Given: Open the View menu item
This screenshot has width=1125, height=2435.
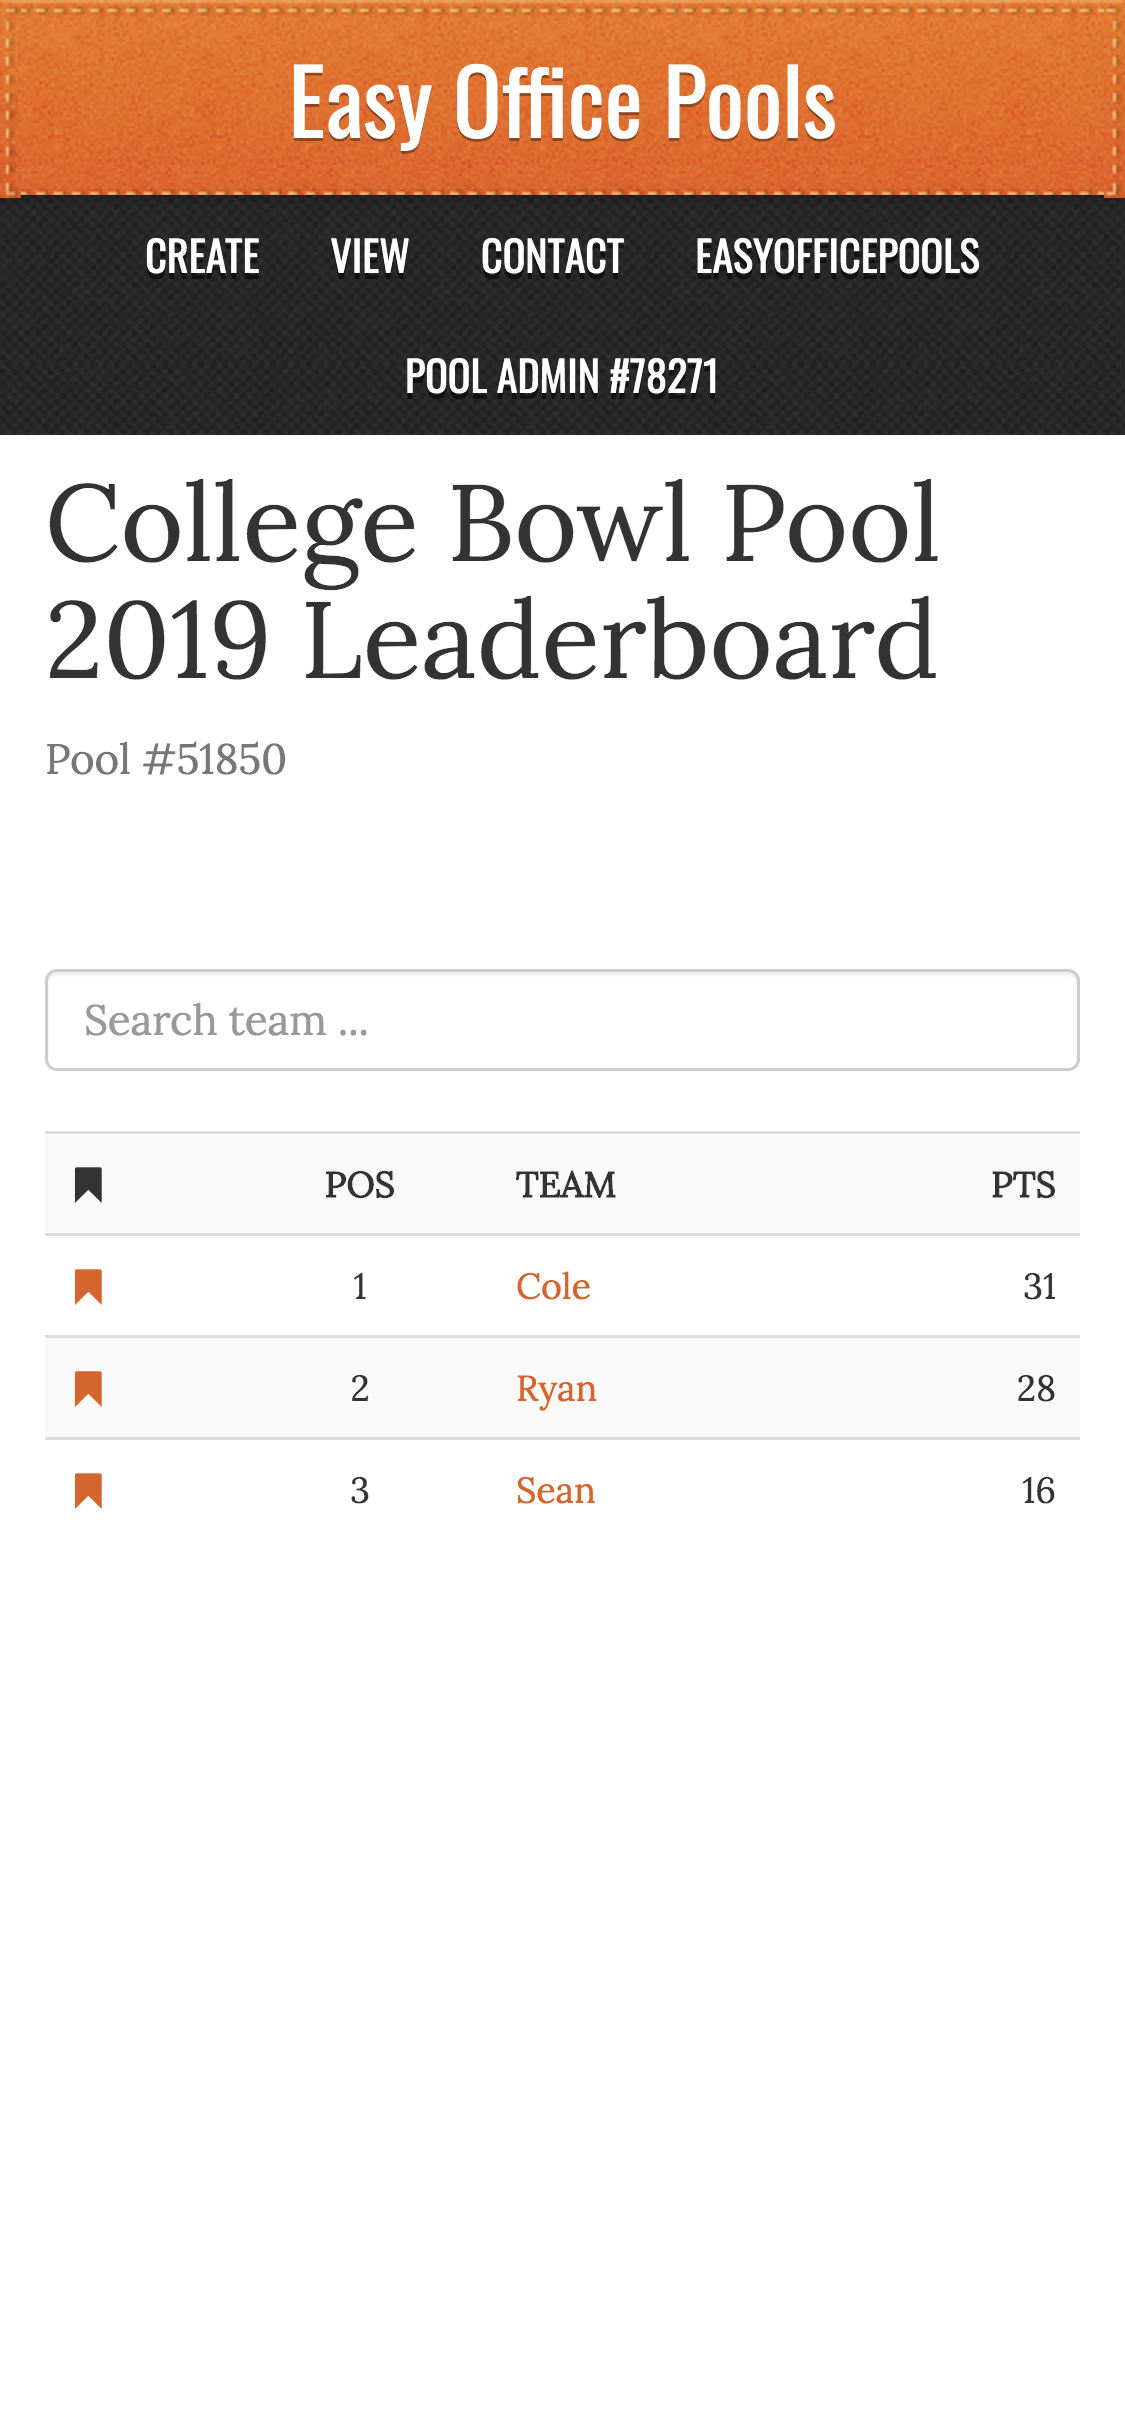Looking at the screenshot, I should [370, 257].
